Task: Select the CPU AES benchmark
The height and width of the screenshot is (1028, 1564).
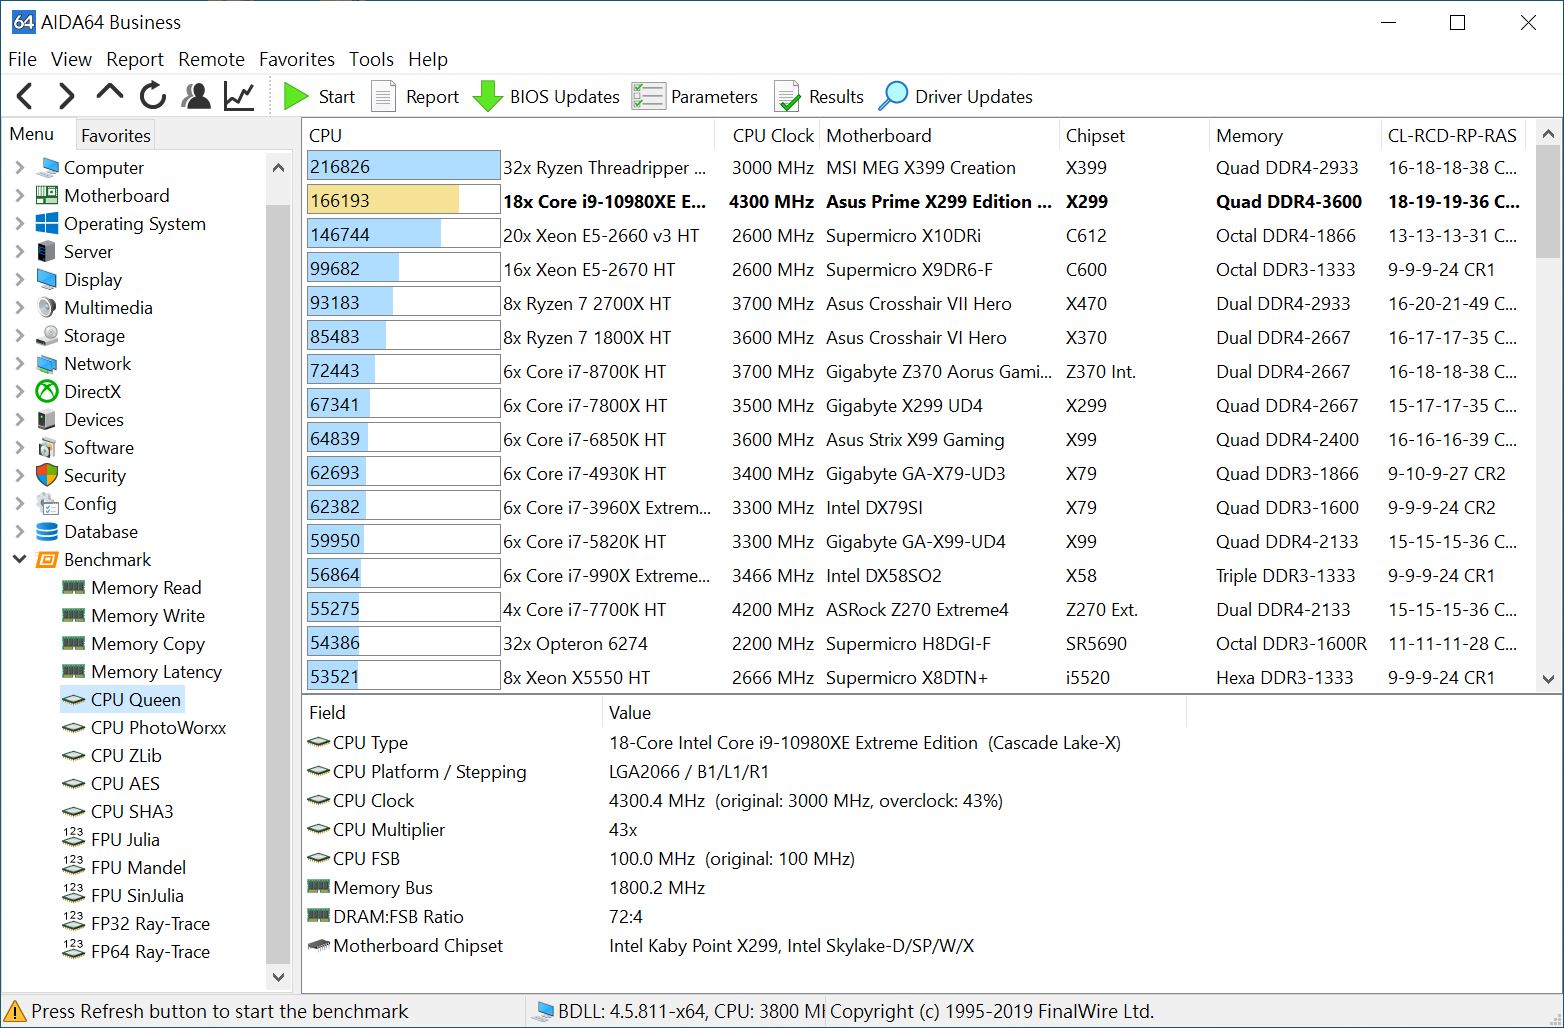Action: (x=125, y=783)
